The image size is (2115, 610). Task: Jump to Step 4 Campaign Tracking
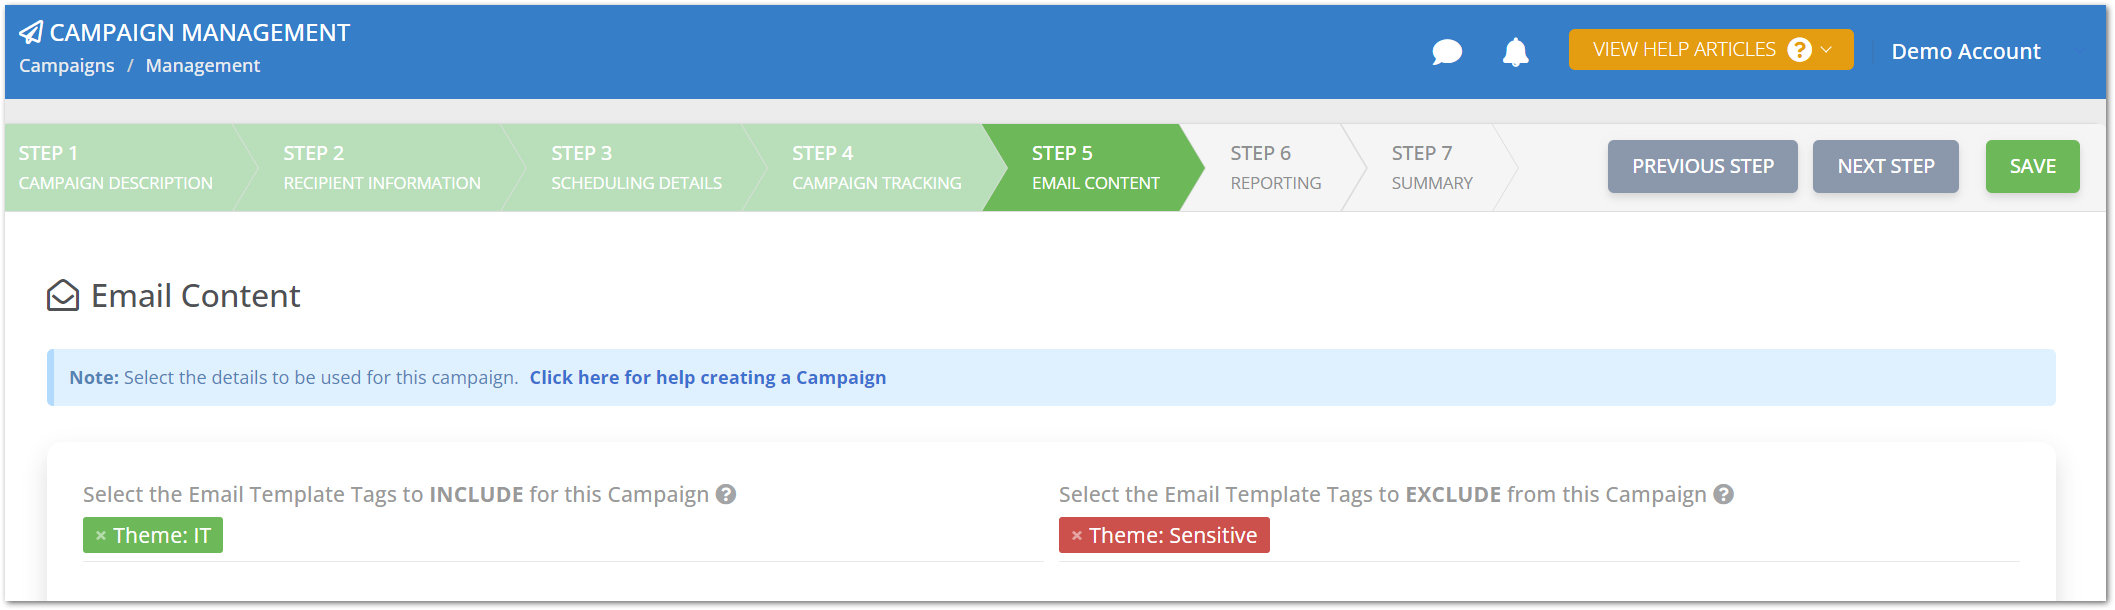pos(876,168)
